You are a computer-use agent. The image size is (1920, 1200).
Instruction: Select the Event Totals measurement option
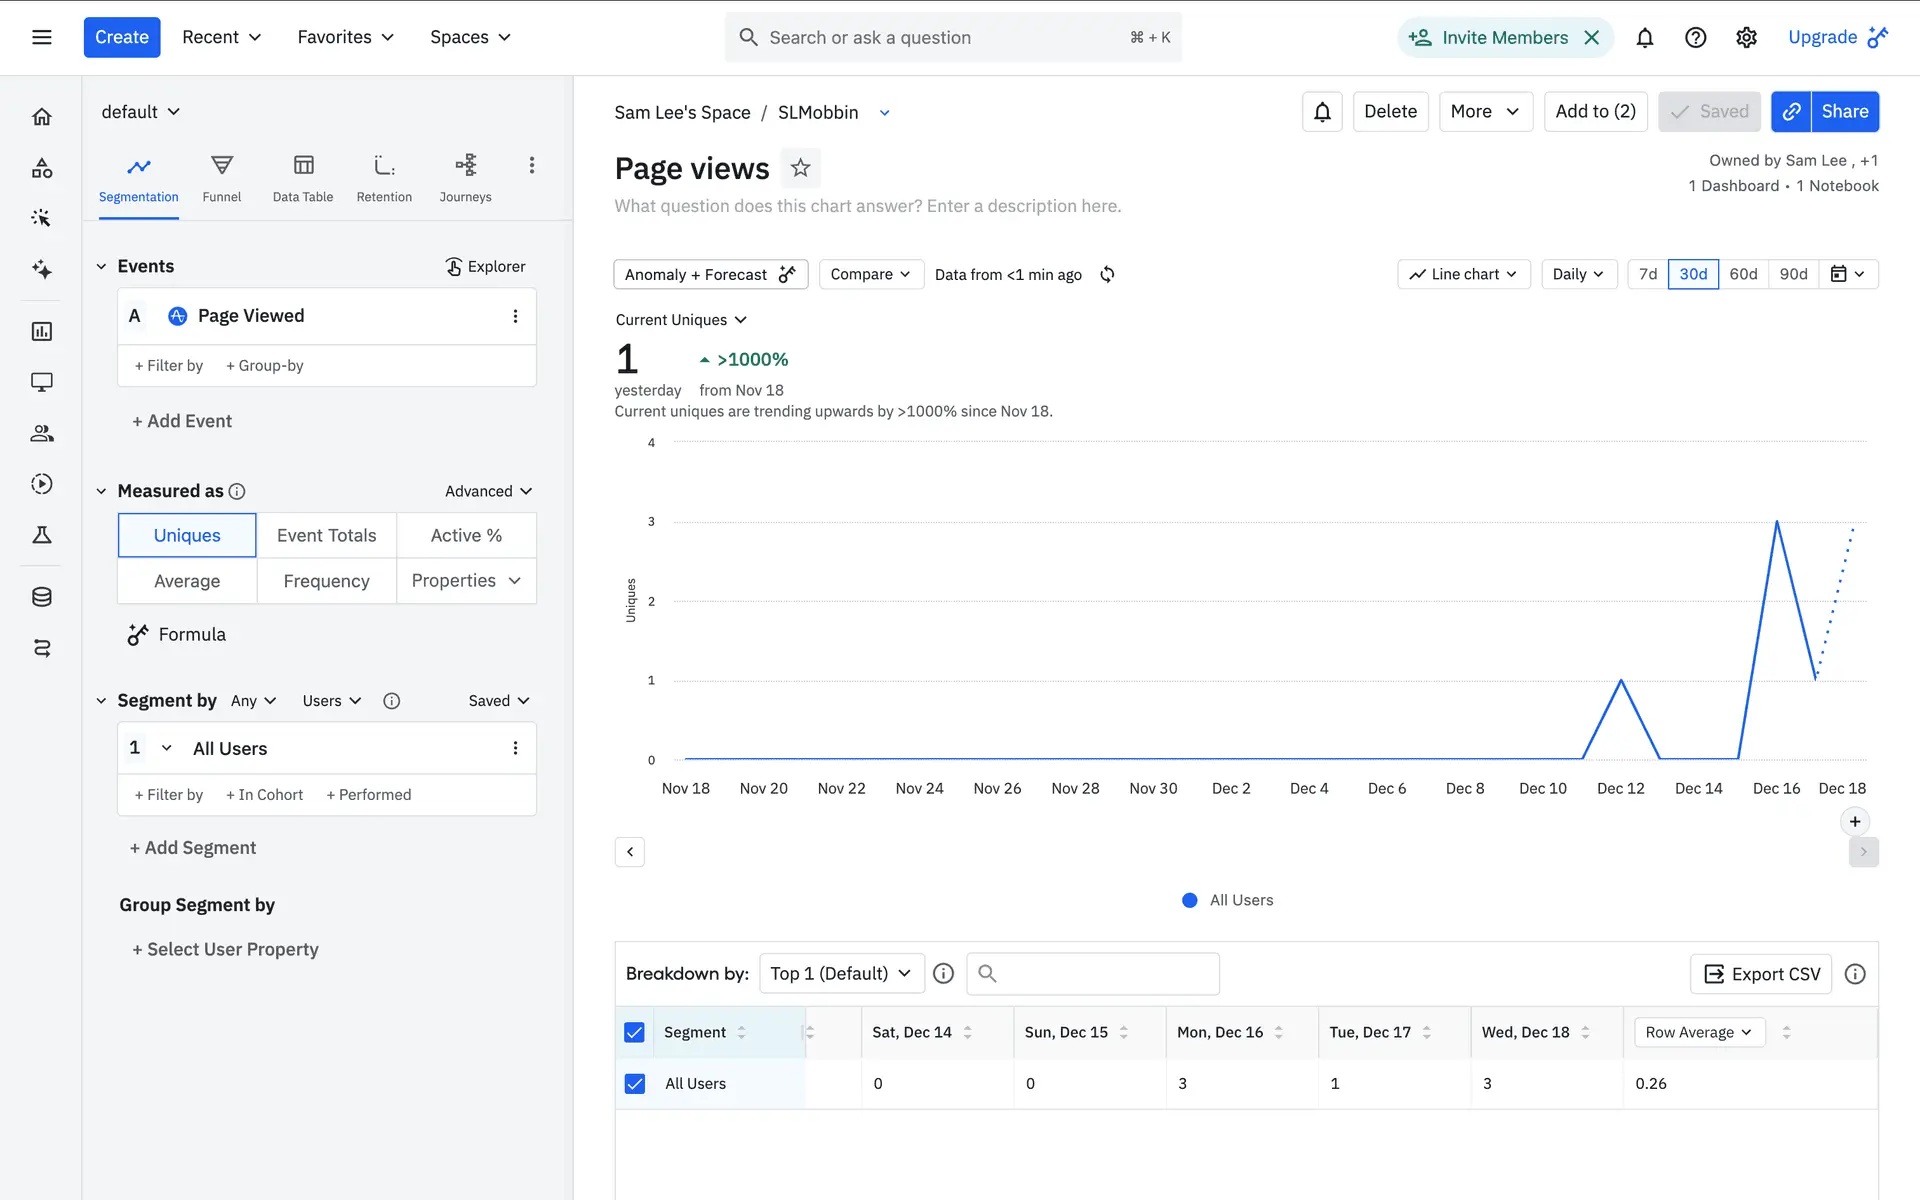pyautogui.click(x=326, y=535)
